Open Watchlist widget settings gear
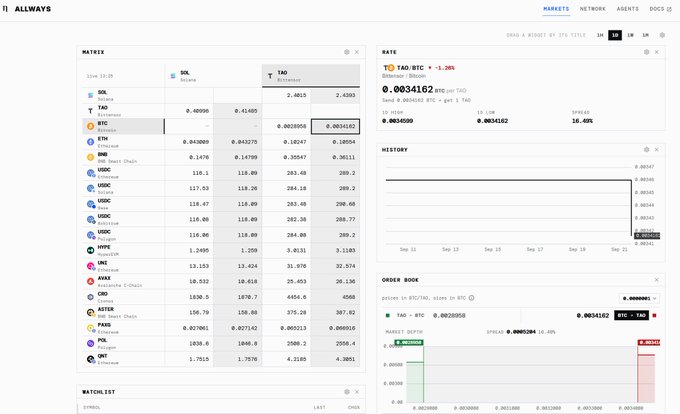The width and height of the screenshot is (680, 414). point(347,392)
